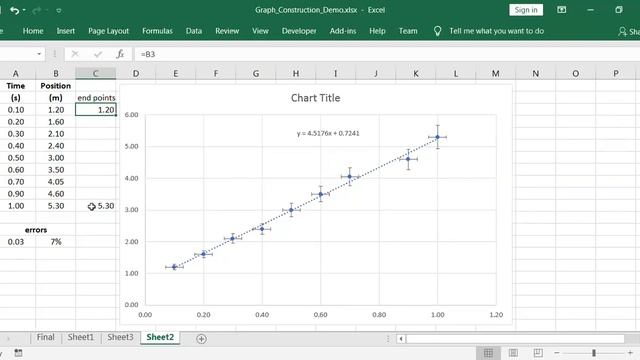Click the horizontal scrollbar left arrow
The image size is (640, 360).
click(x=401, y=338)
